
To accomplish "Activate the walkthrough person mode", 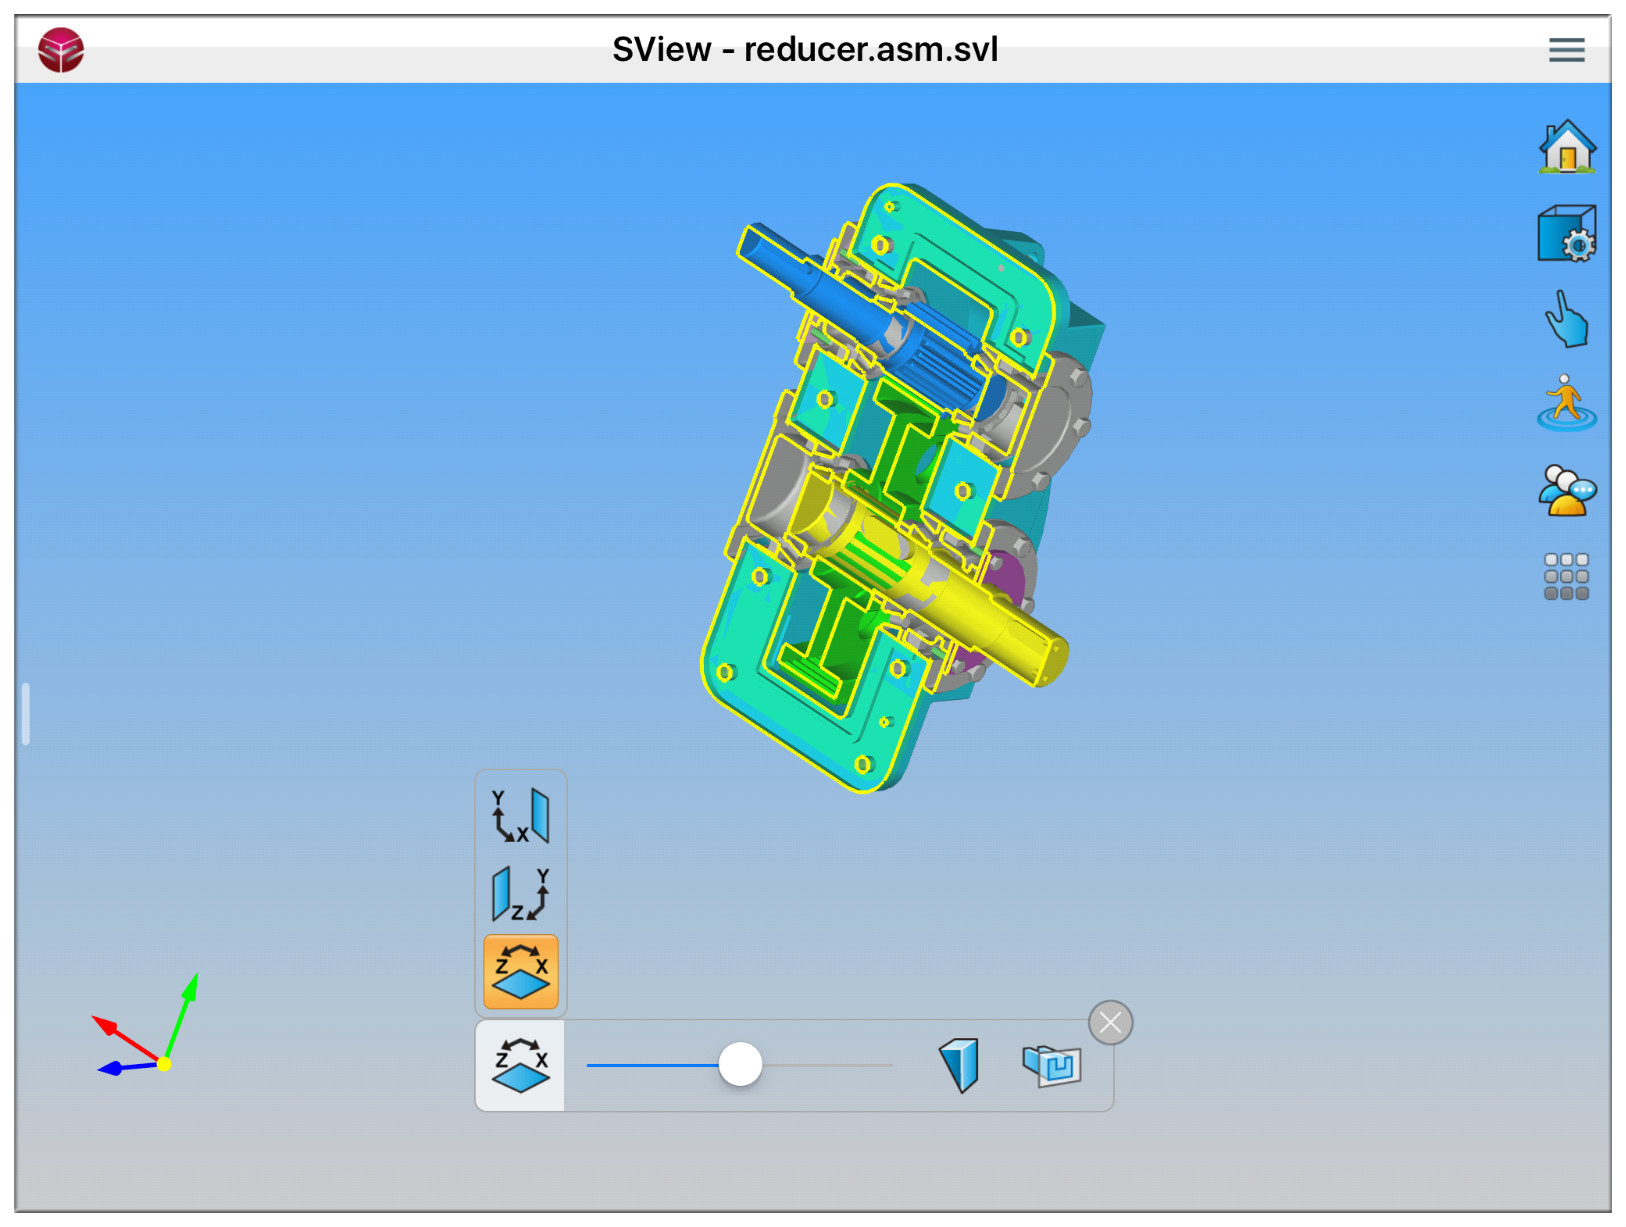I will coord(1567,402).
